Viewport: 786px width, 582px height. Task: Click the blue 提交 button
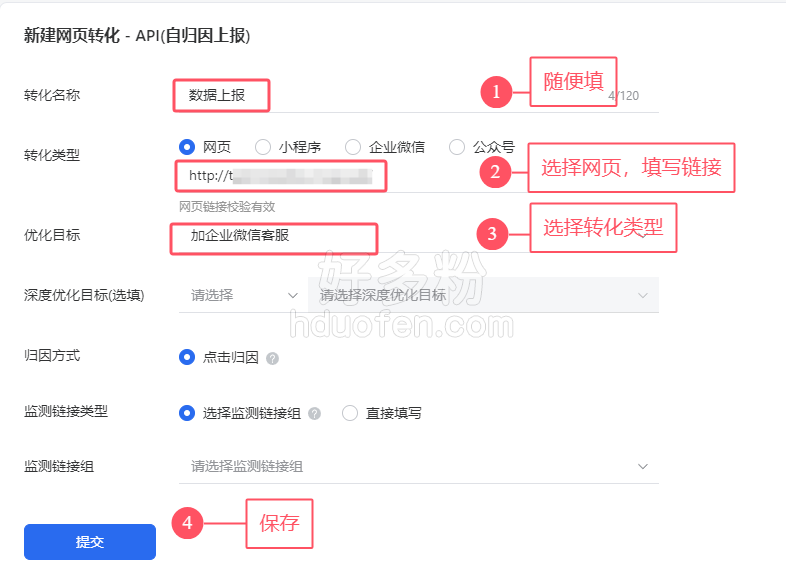(90, 542)
